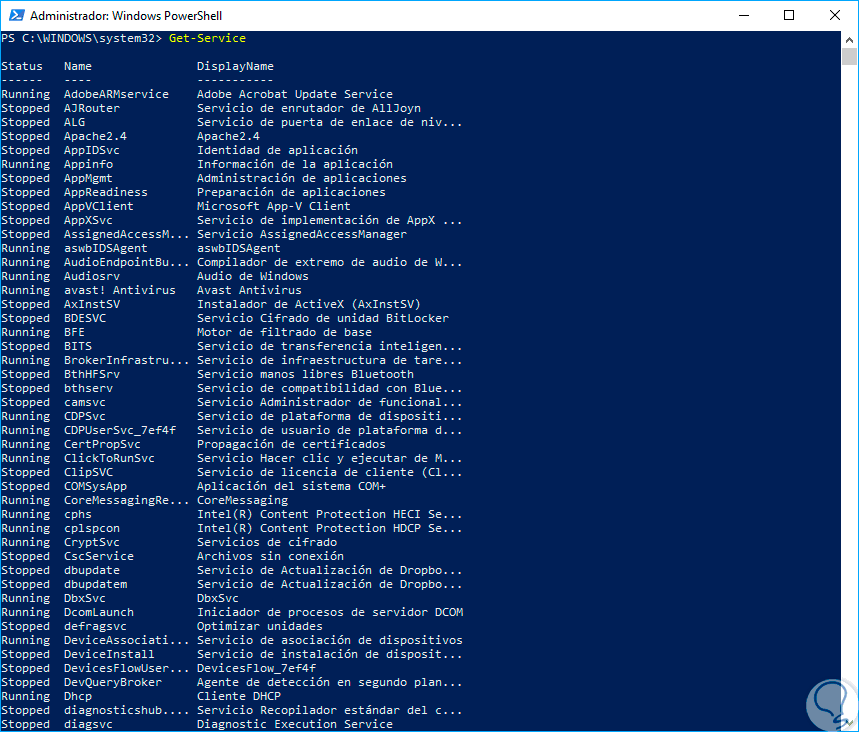The height and width of the screenshot is (732, 859).
Task: Click the dbupdate service name
Action: tap(91, 570)
